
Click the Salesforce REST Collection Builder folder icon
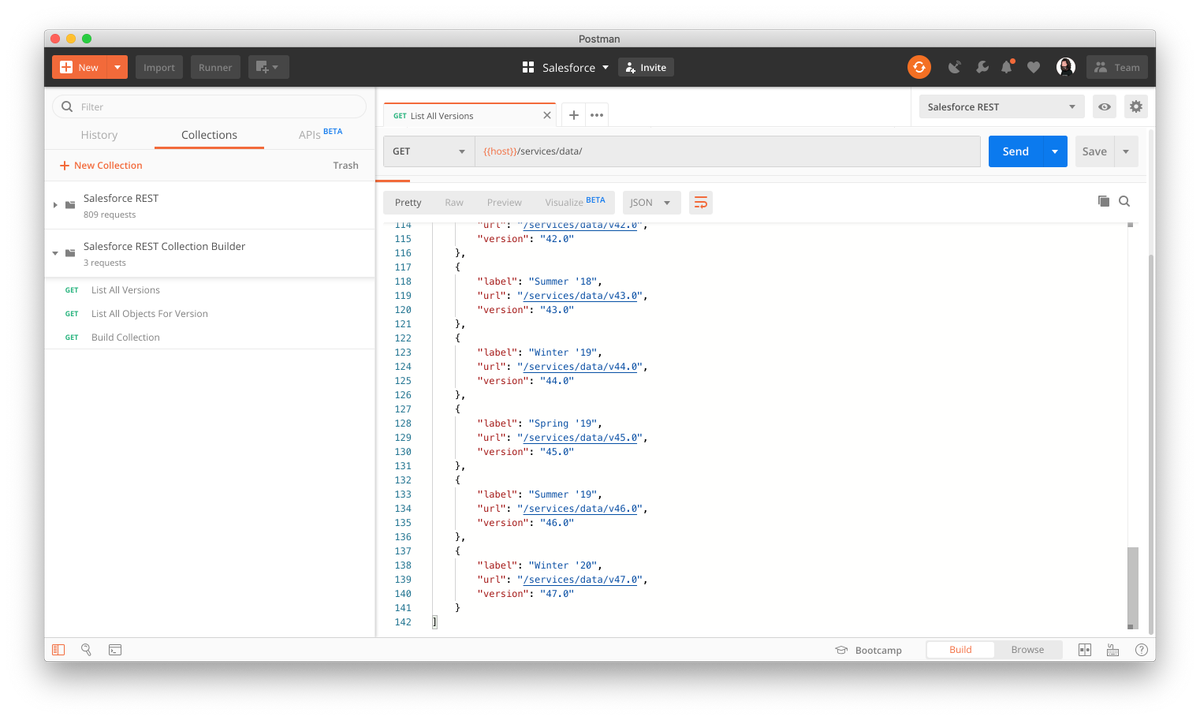click(x=70, y=253)
